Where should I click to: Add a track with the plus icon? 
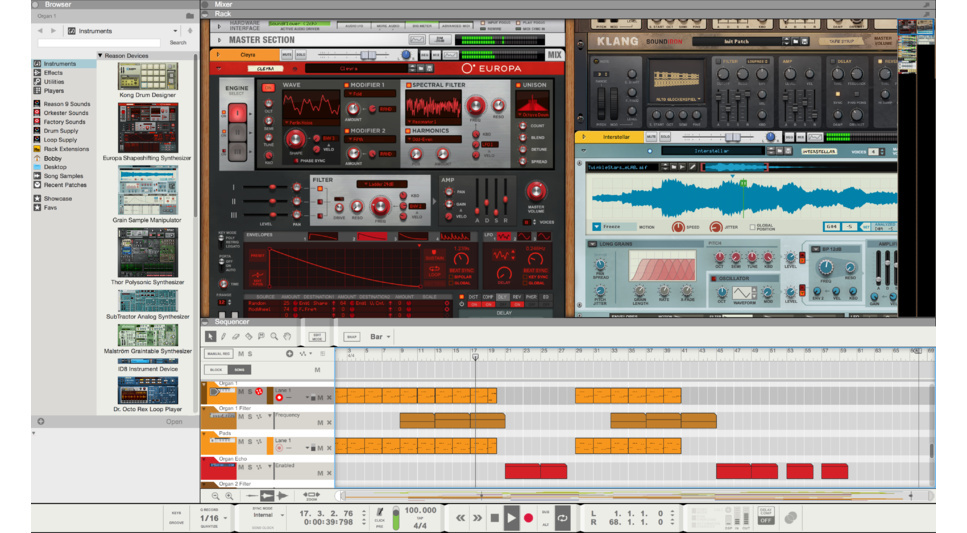pyautogui.click(x=289, y=353)
